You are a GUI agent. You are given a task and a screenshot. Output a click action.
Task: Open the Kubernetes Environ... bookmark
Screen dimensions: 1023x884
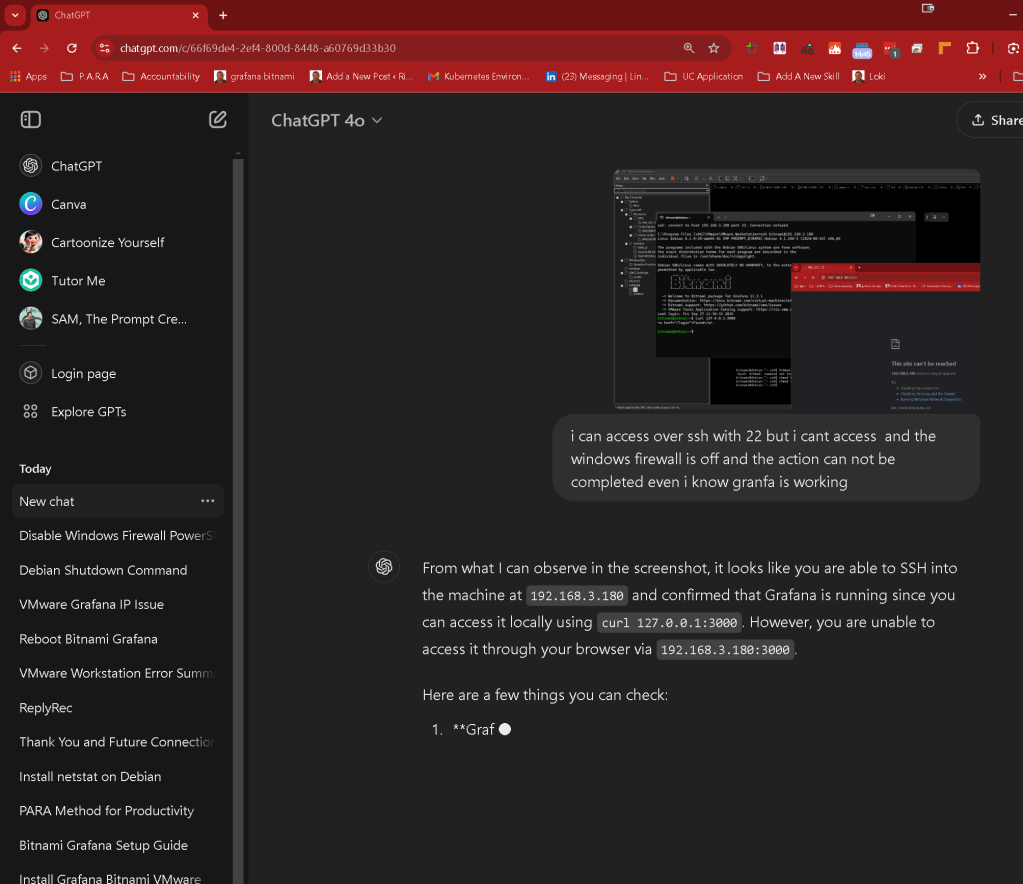478,76
